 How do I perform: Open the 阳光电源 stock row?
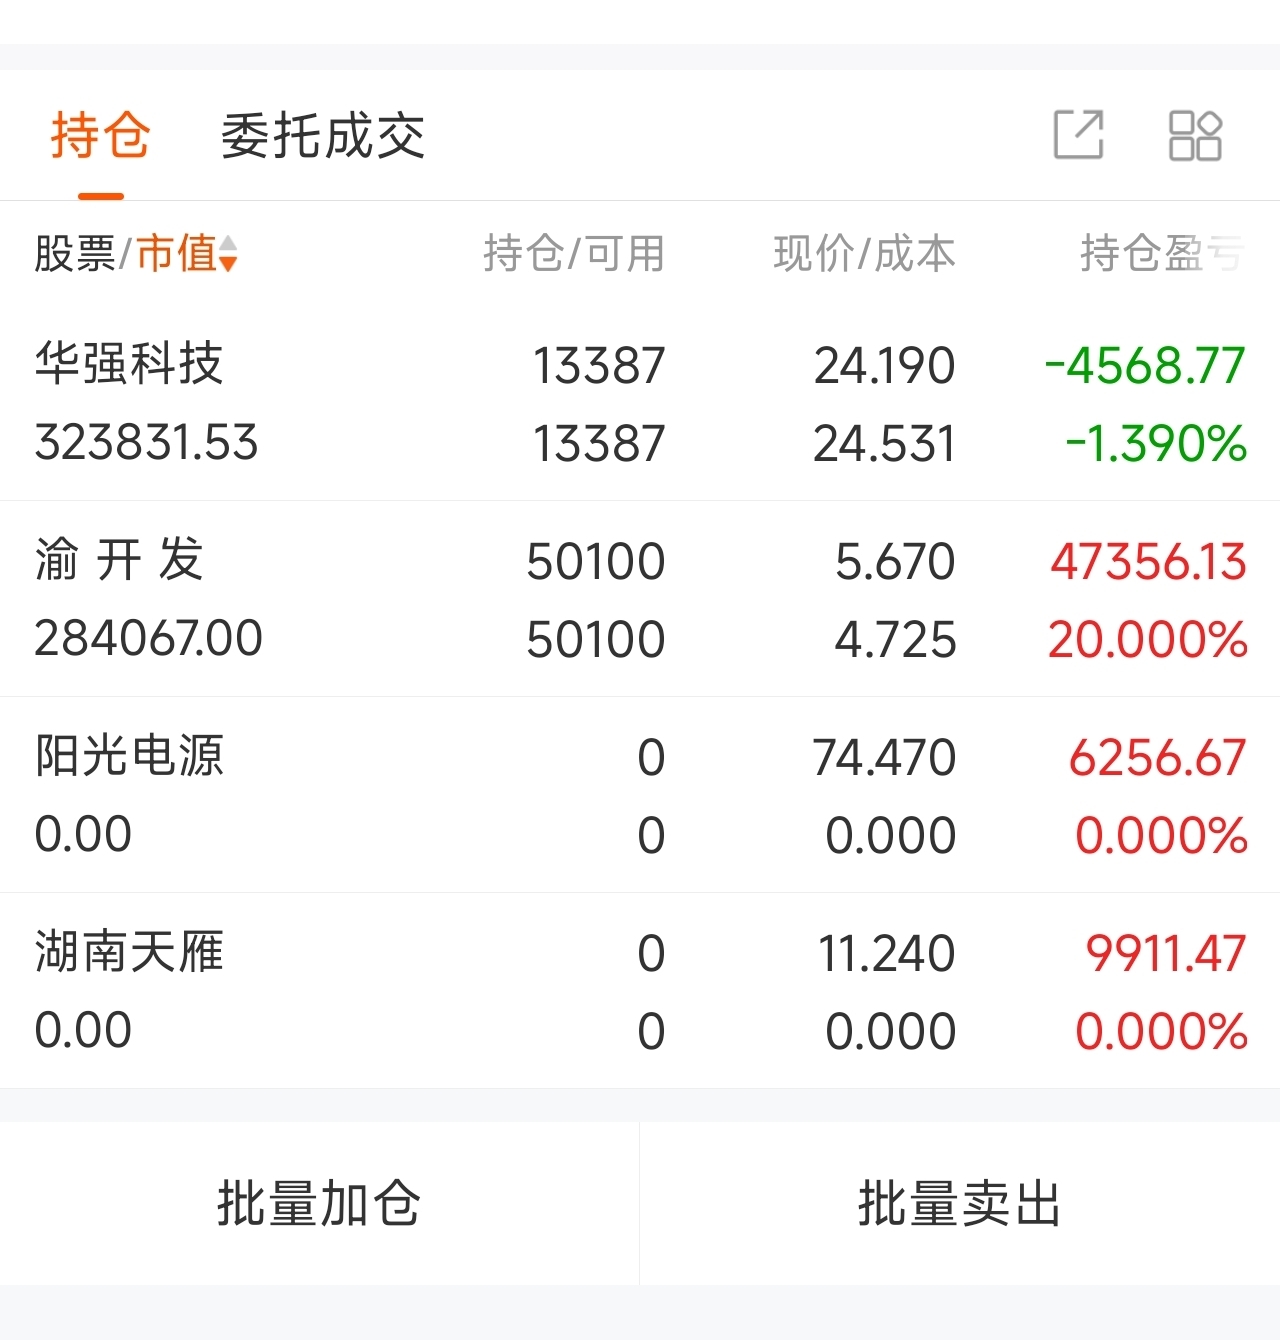click(x=640, y=795)
